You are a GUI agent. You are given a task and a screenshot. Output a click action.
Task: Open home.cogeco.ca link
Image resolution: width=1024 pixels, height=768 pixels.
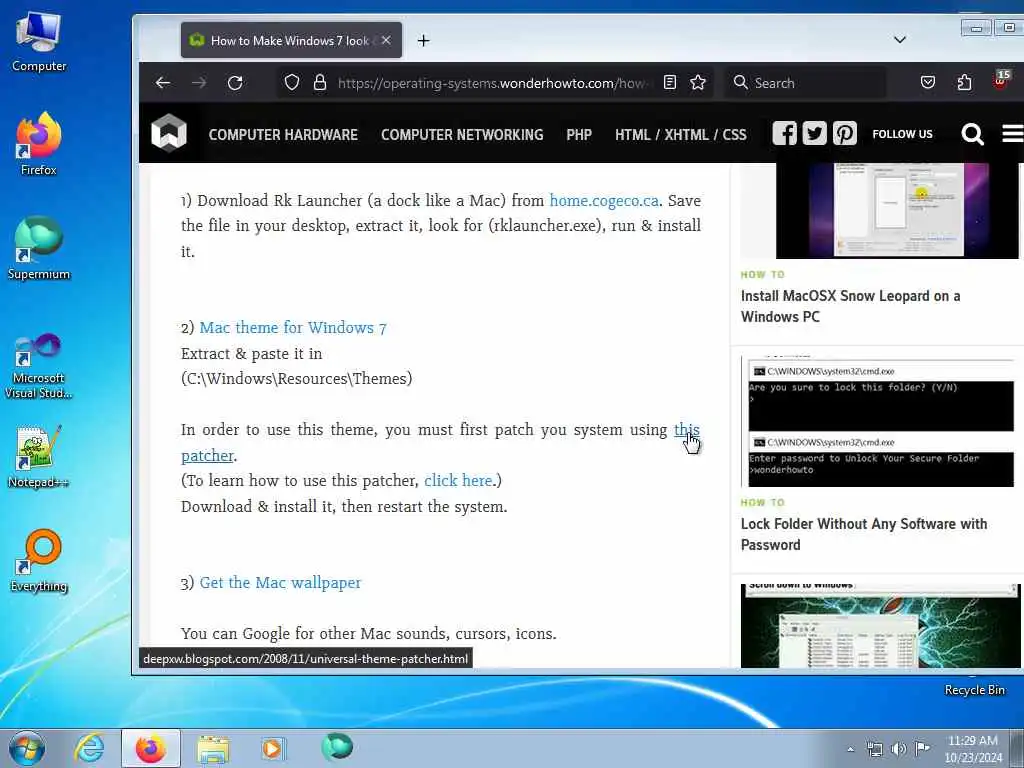[x=604, y=200]
